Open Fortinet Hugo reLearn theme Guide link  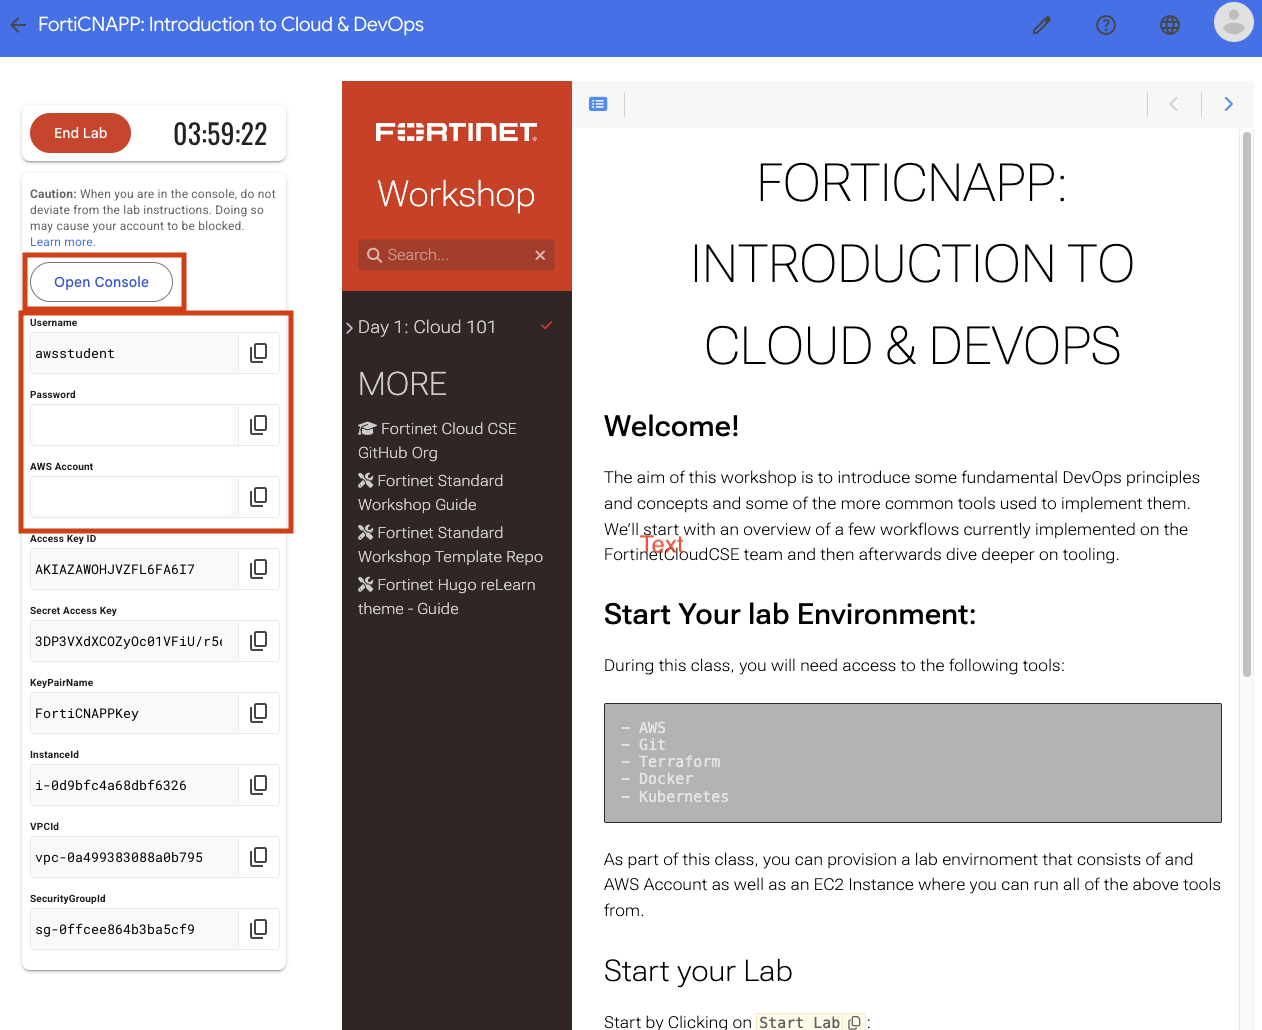[446, 597]
